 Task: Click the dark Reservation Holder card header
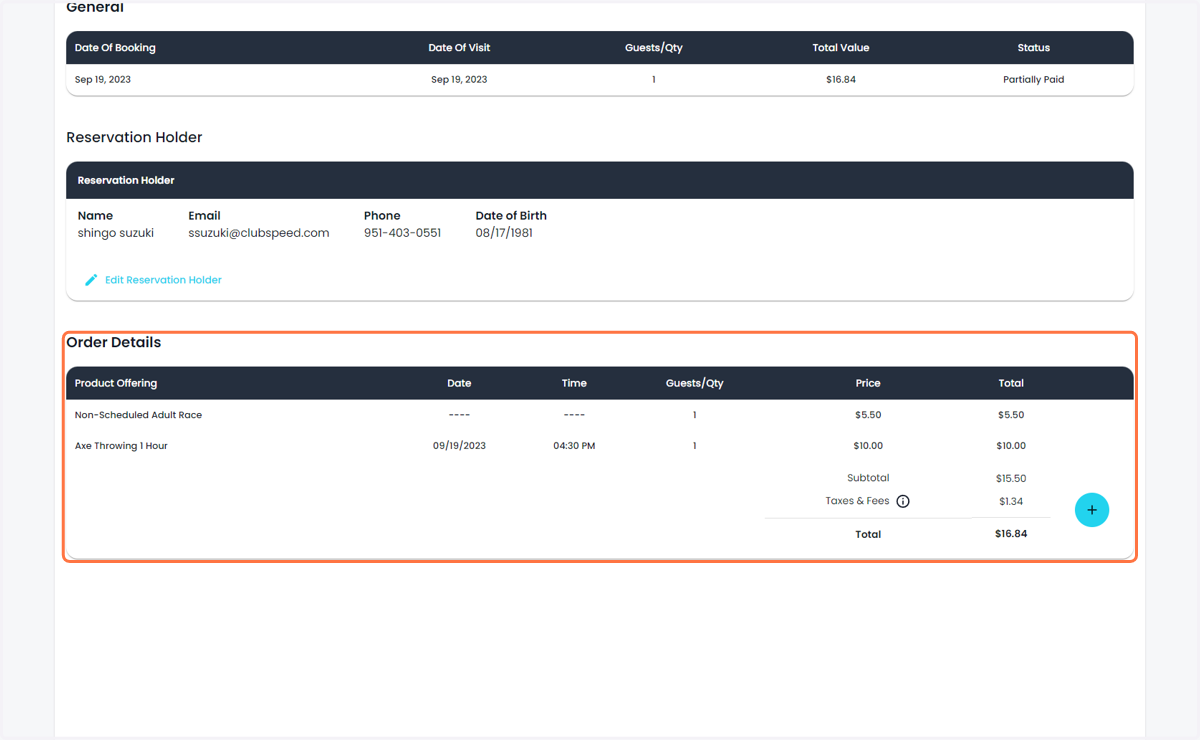point(600,180)
